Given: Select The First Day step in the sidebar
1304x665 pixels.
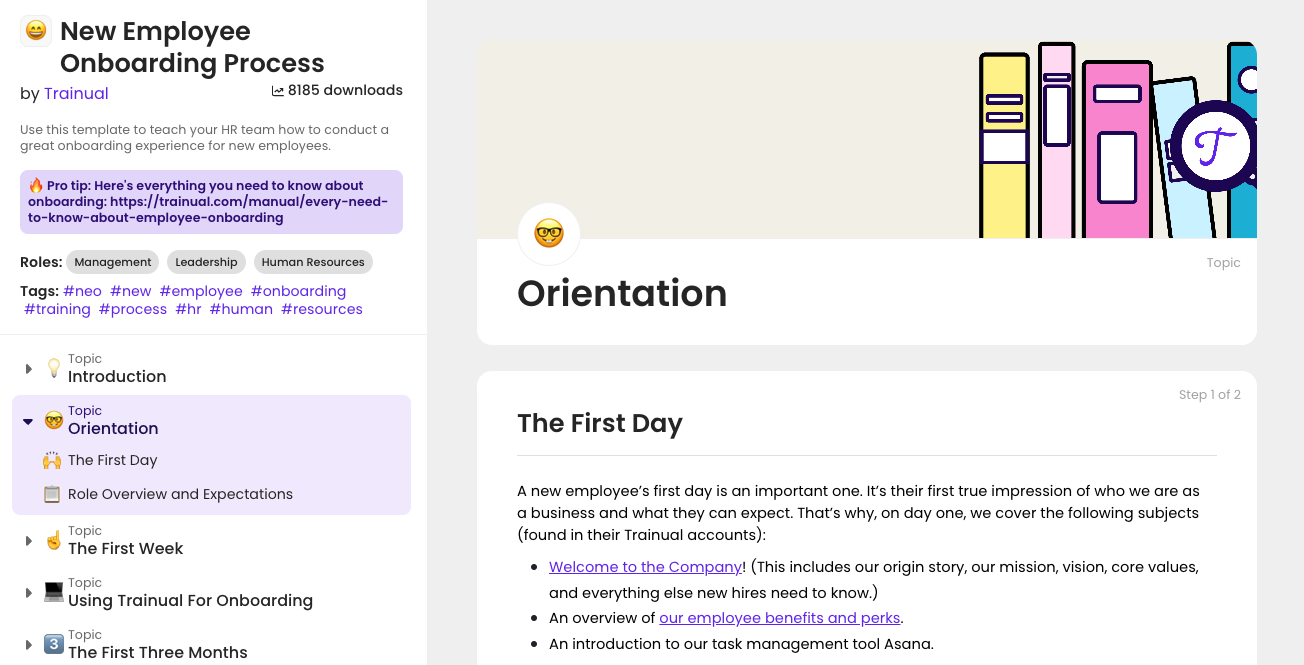Looking at the screenshot, I should pos(112,459).
